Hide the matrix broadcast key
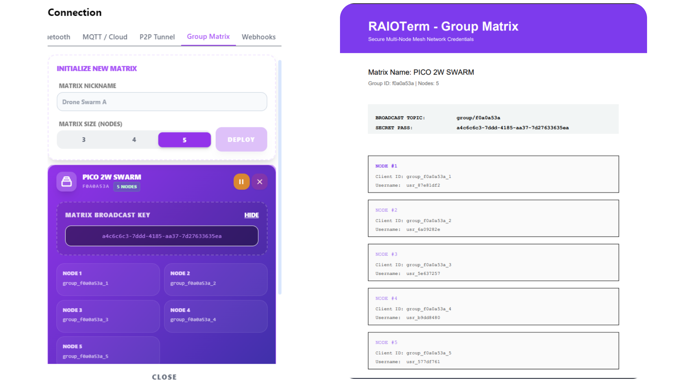The width and height of the screenshot is (680, 382). (252, 215)
